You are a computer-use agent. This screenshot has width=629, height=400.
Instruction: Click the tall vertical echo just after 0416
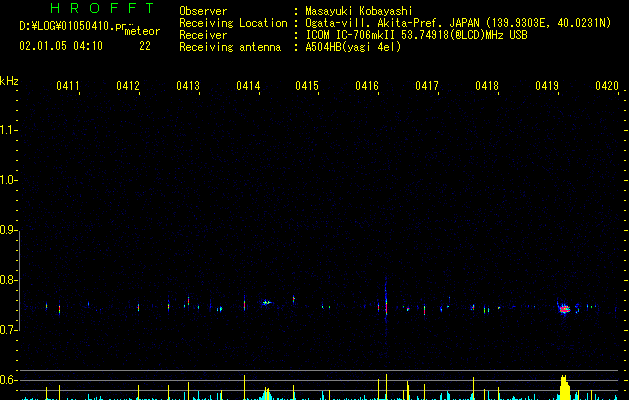tap(386, 300)
